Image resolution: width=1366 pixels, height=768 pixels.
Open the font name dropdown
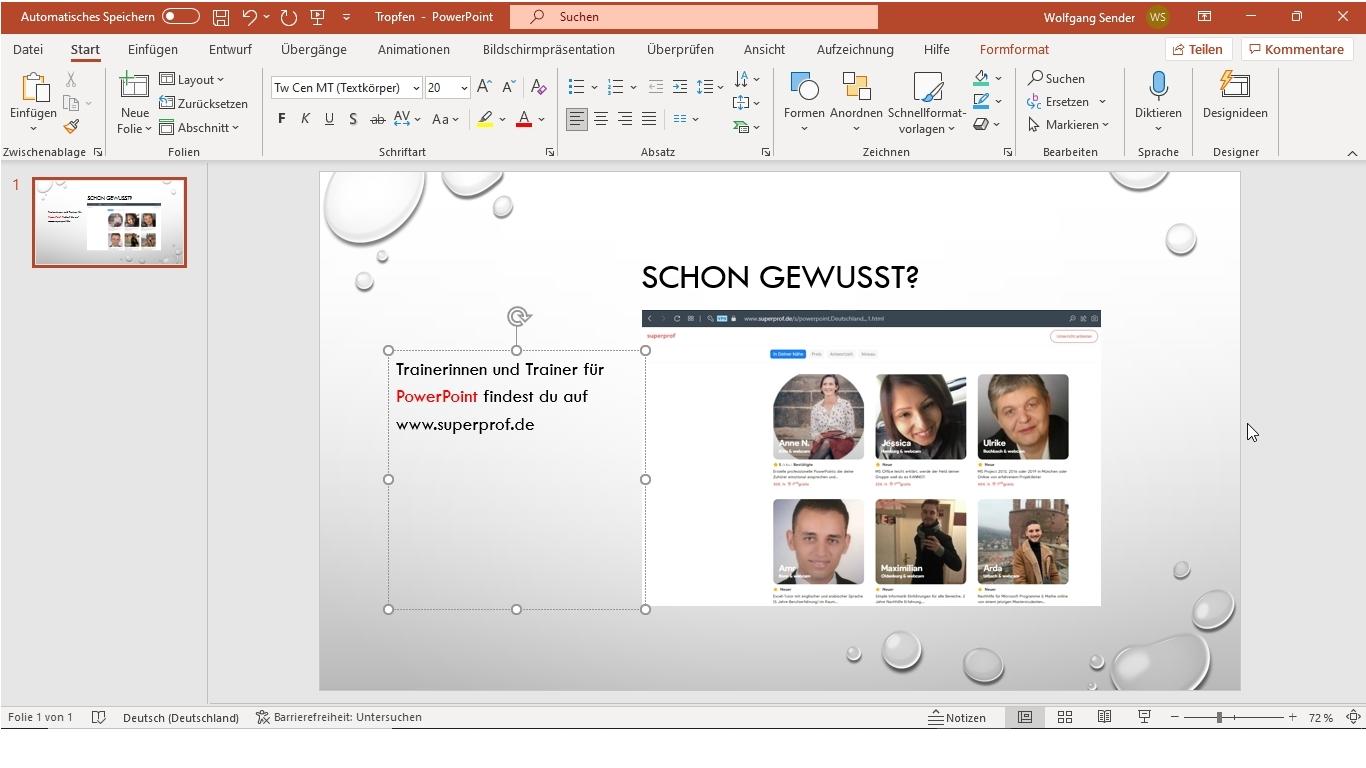coord(416,88)
